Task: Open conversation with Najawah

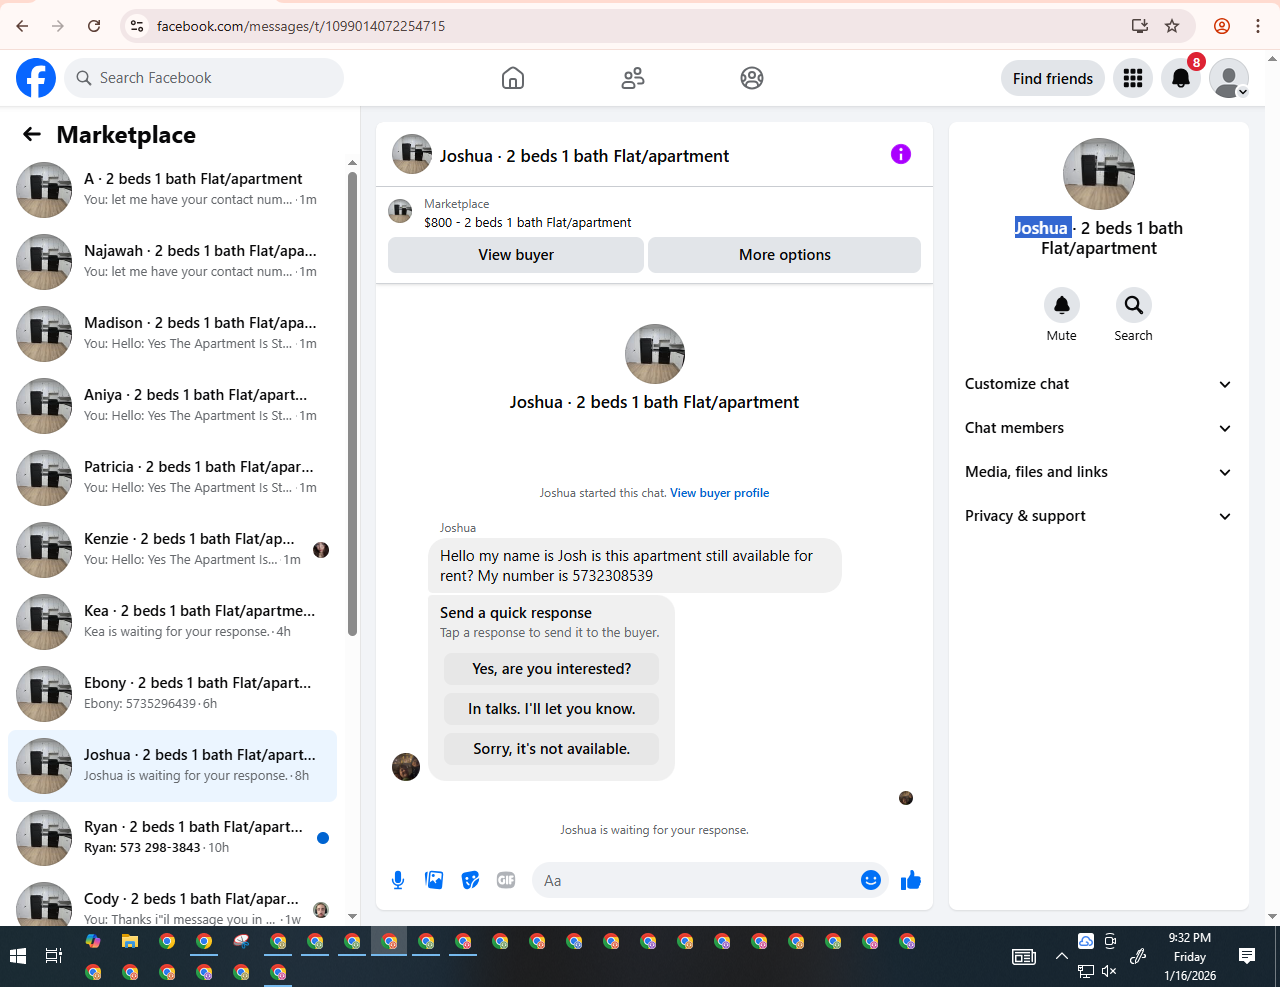Action: [172, 262]
